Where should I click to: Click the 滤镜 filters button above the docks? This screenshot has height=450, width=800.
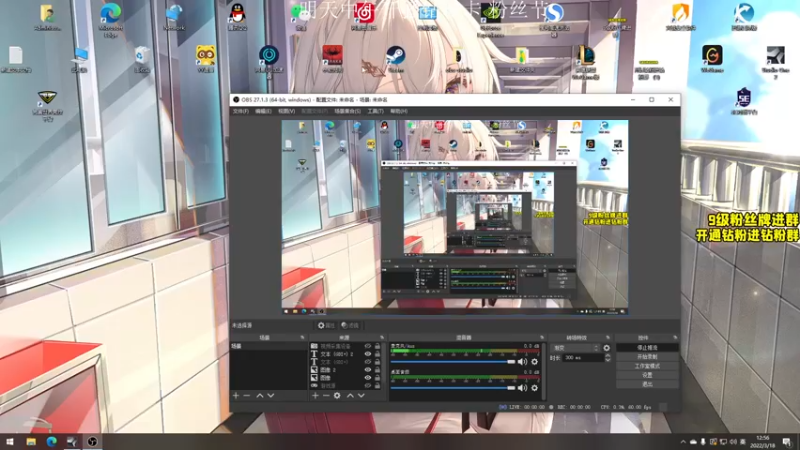coord(349,325)
